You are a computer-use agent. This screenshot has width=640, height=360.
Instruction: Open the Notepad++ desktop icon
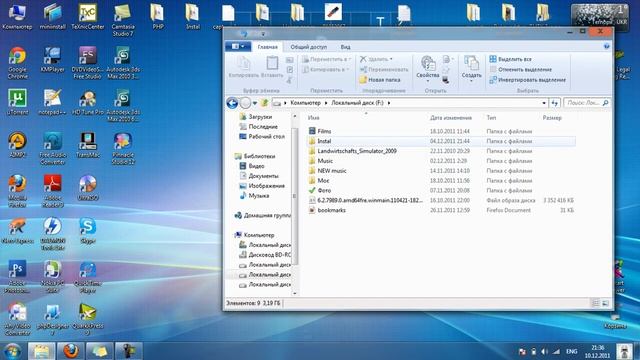(53, 102)
